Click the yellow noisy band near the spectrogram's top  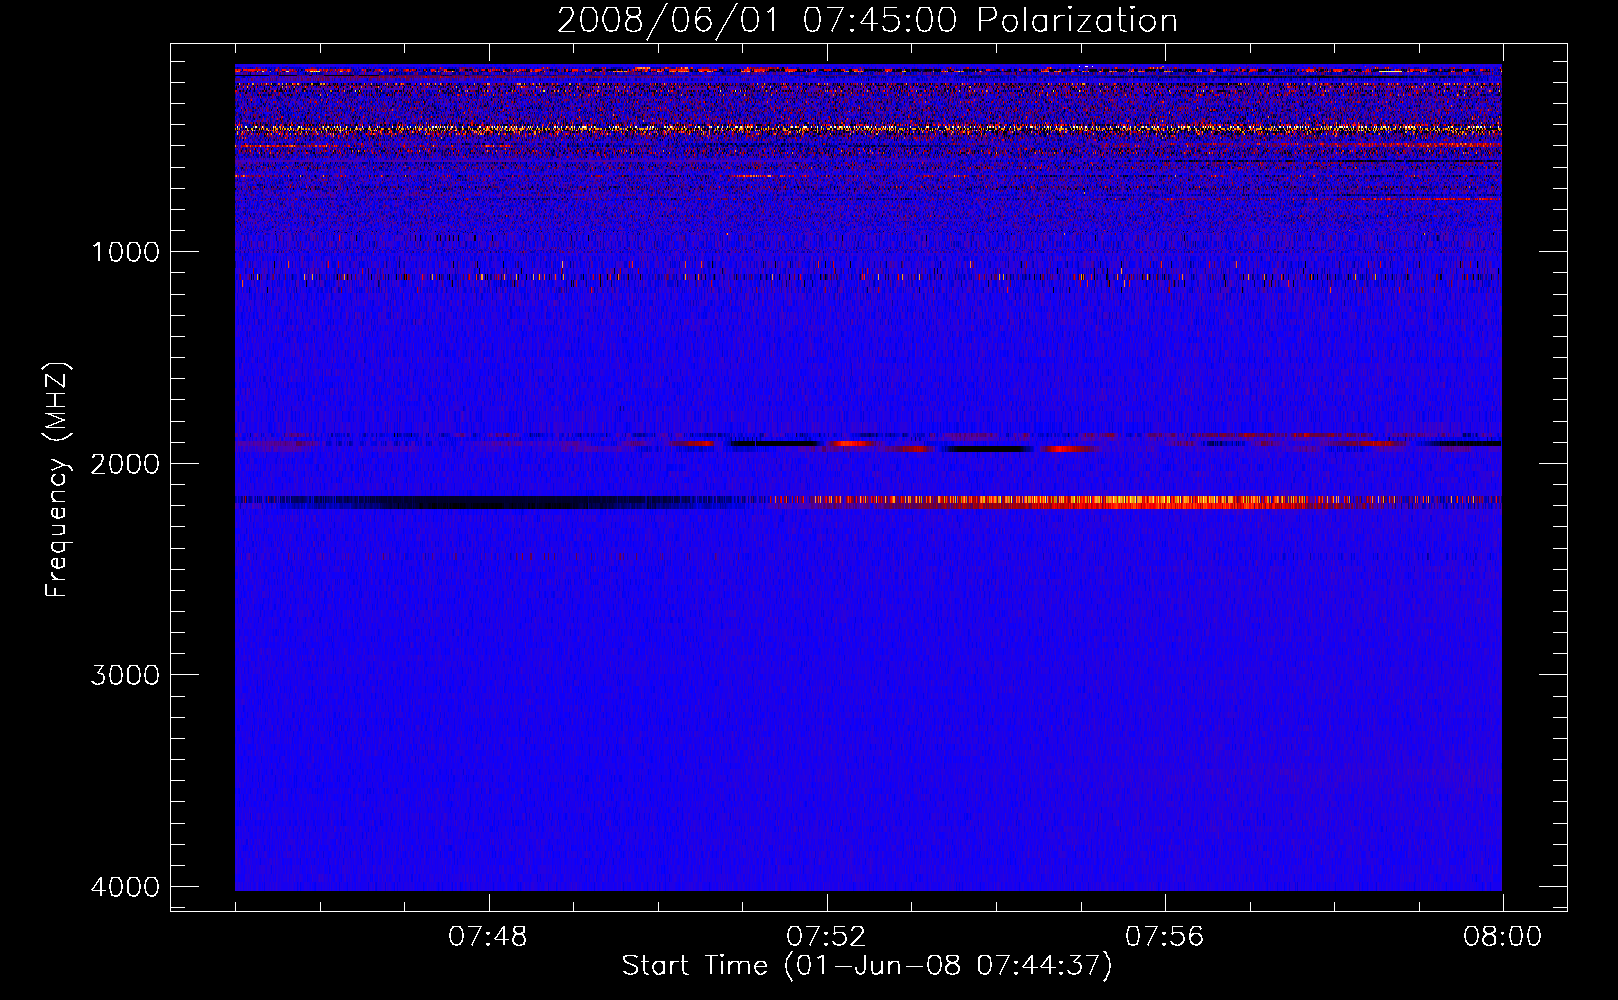point(868,129)
